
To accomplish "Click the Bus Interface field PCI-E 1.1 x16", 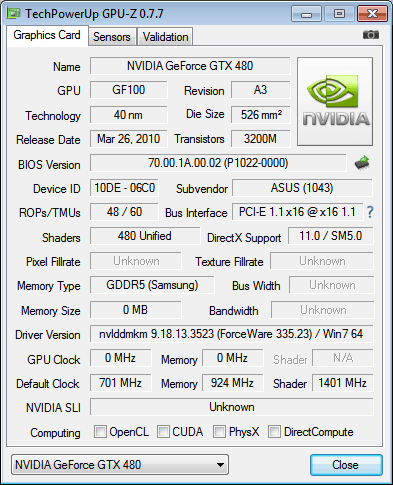I will [x=298, y=212].
